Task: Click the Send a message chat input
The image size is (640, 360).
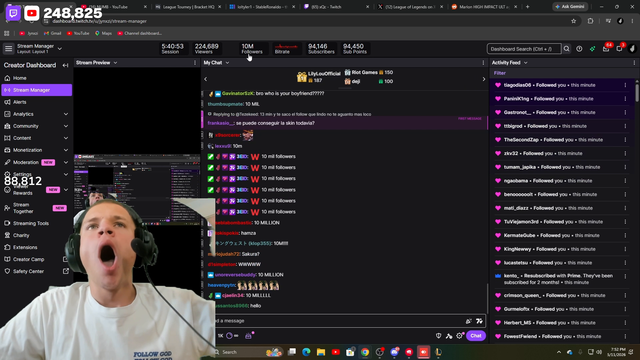Action: tap(339, 321)
